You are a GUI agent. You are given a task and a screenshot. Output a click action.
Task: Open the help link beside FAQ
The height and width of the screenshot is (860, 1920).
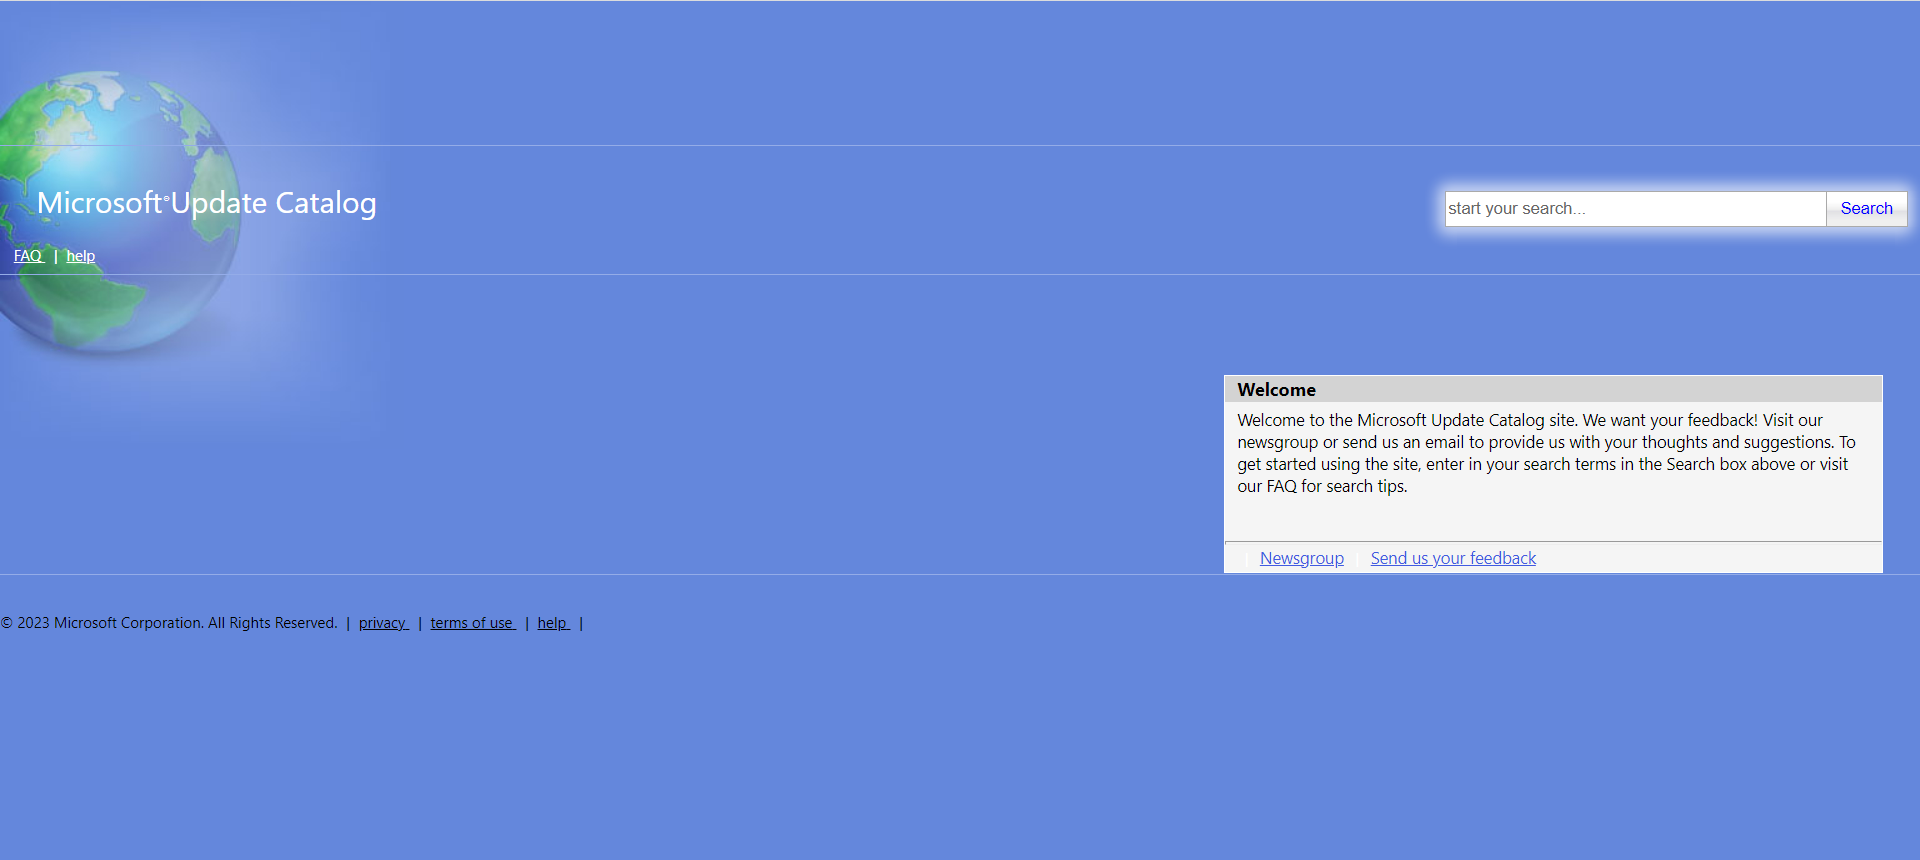(81, 256)
